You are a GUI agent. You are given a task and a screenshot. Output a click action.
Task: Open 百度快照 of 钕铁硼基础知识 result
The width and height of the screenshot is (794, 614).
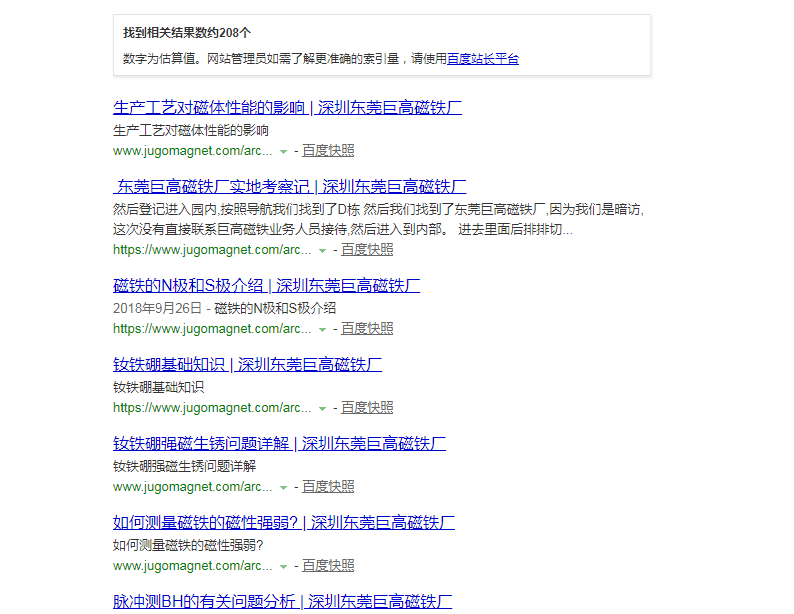[367, 408]
